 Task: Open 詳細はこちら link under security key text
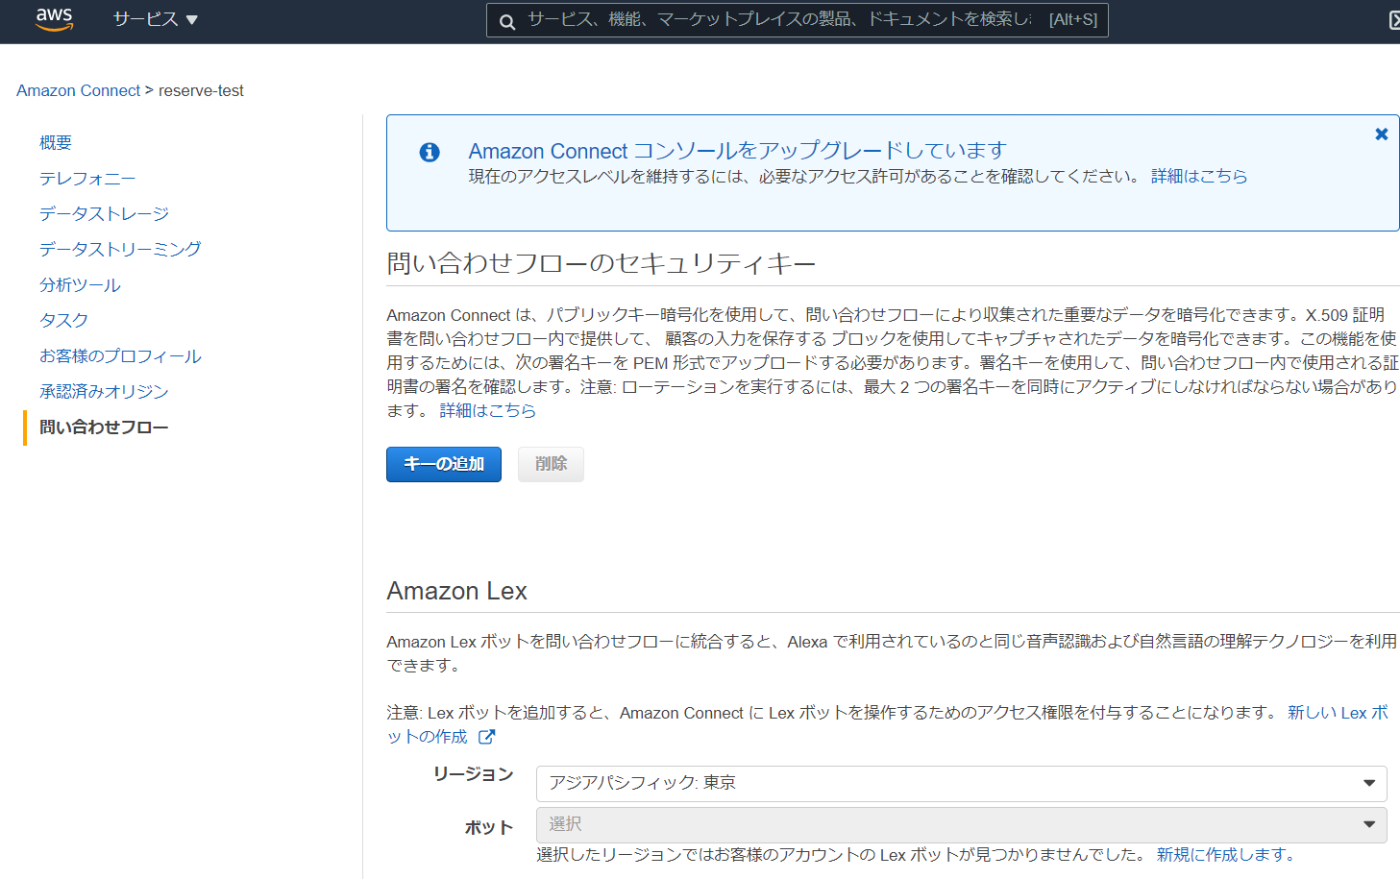[x=488, y=410]
